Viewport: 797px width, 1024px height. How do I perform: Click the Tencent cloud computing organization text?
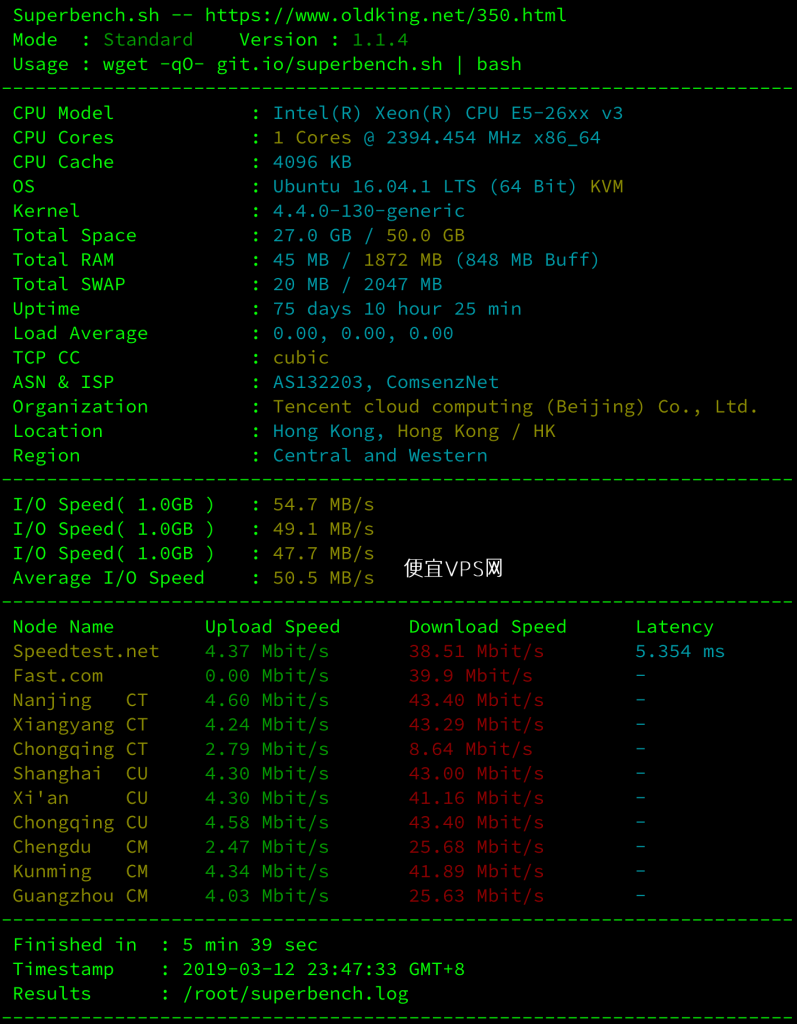pos(515,407)
